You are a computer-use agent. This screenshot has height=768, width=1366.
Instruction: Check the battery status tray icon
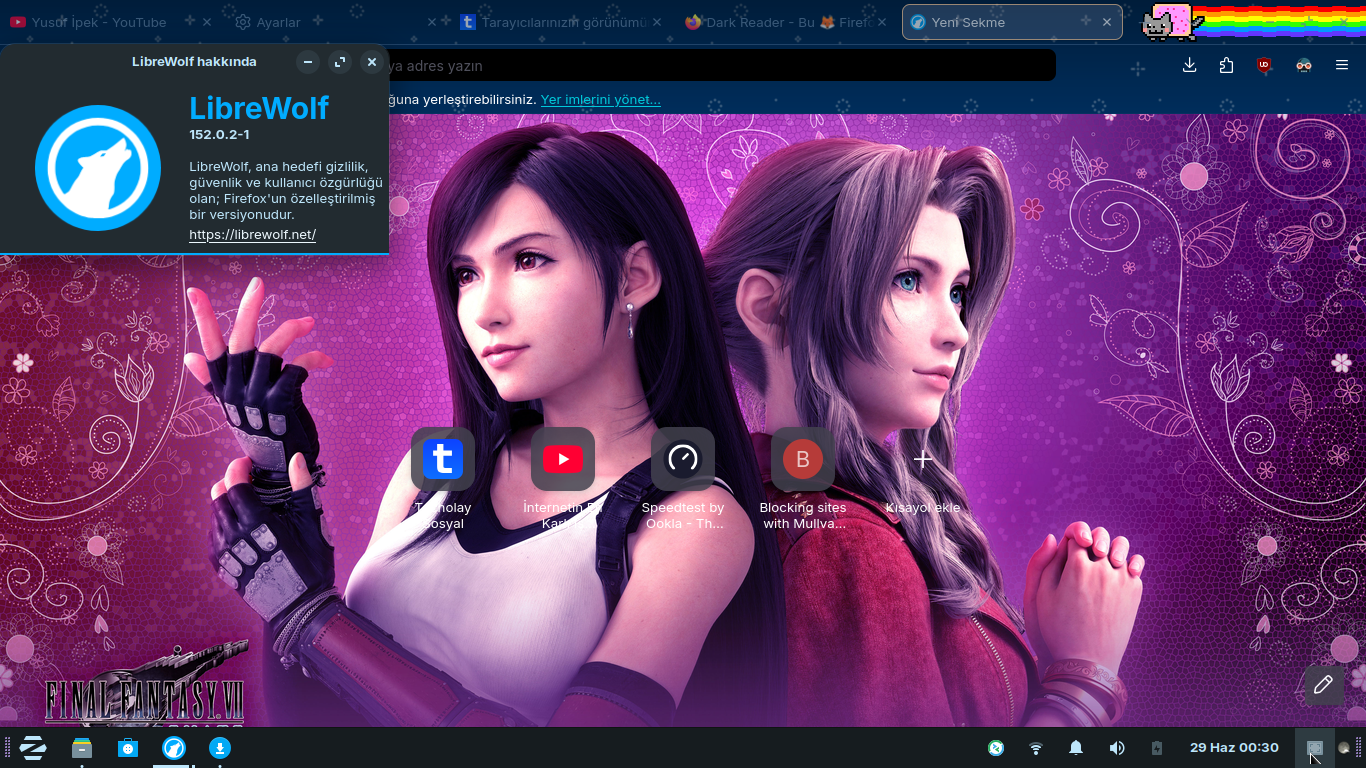coord(1157,748)
